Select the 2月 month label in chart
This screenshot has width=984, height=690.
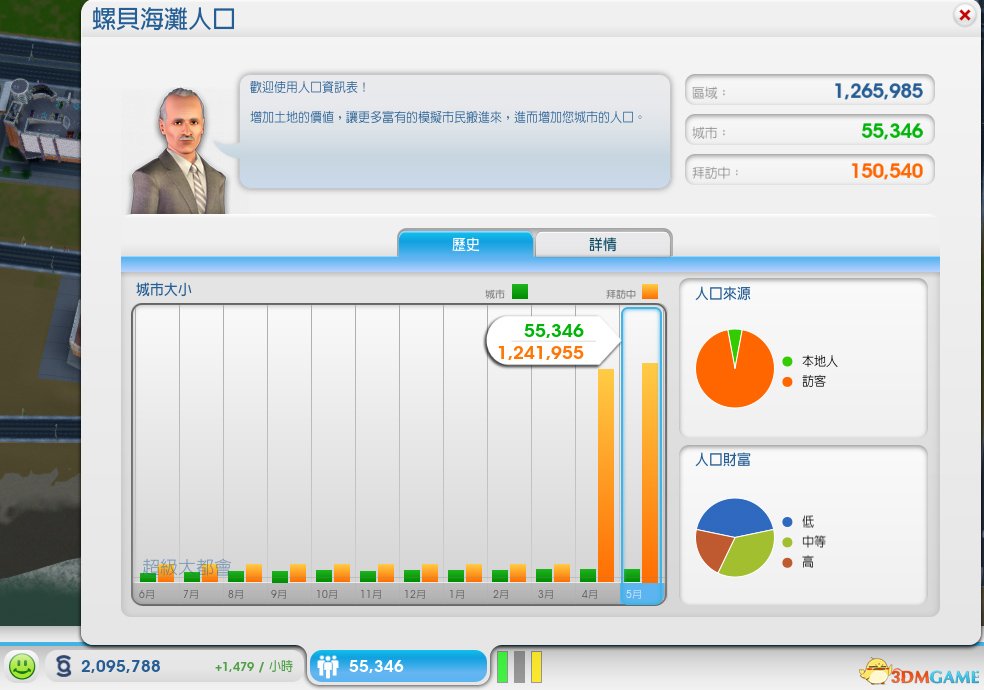pyautogui.click(x=501, y=594)
